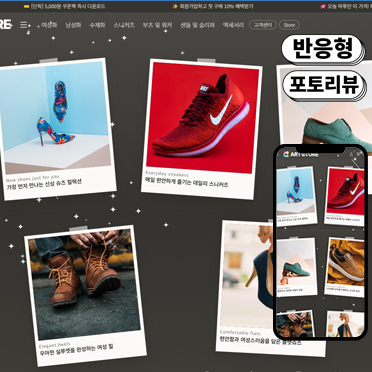Open the 부츠 및 워커 category
372x372 pixels.
157,25
